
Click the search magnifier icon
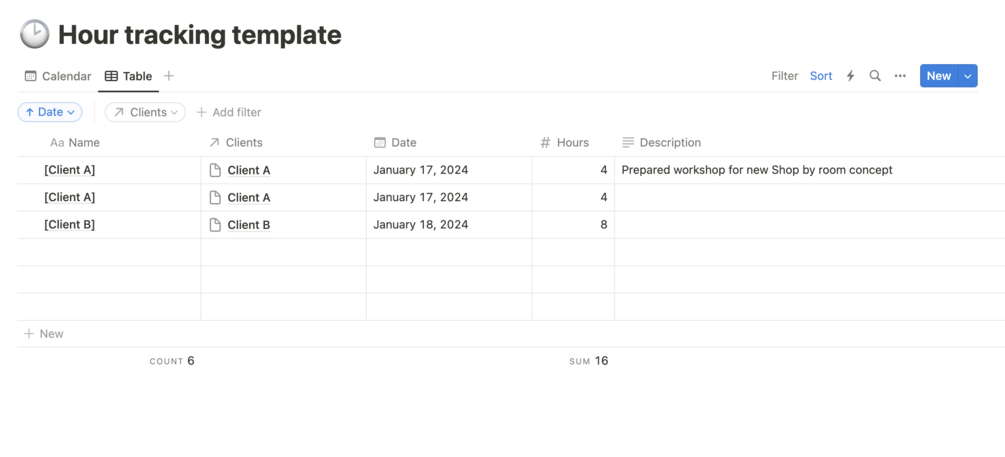[875, 76]
